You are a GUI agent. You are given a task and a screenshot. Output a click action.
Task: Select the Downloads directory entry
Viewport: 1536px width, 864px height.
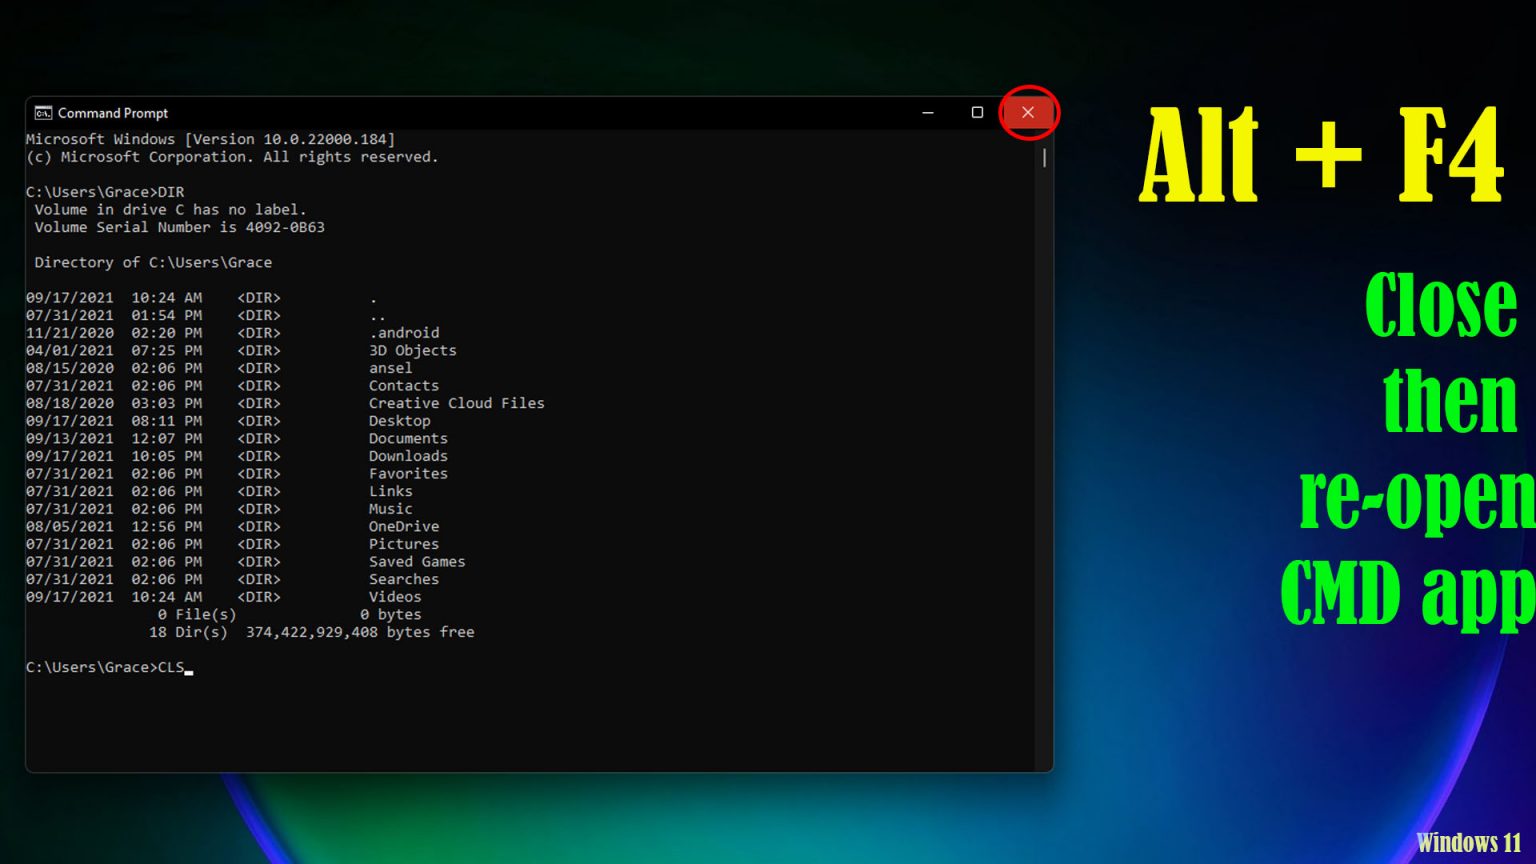pos(408,456)
